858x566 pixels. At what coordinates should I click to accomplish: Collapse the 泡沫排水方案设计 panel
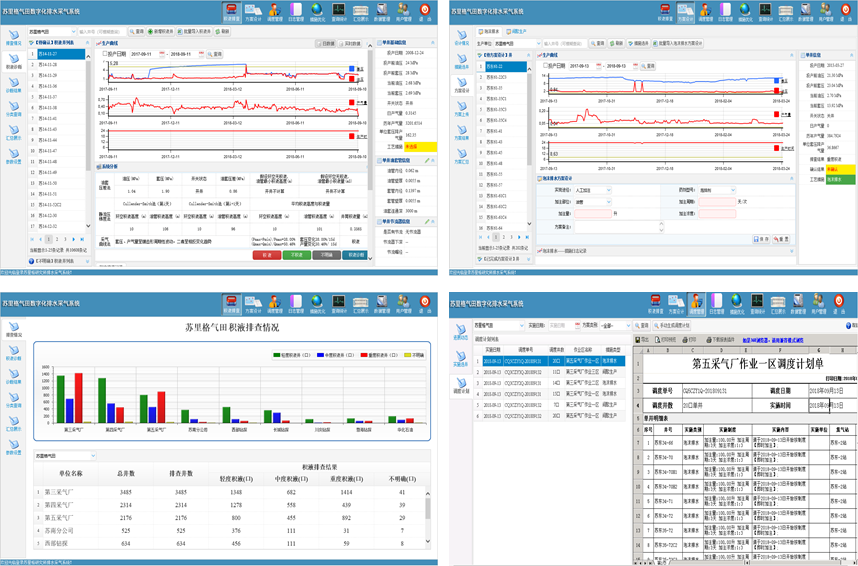pyautogui.click(x=791, y=179)
